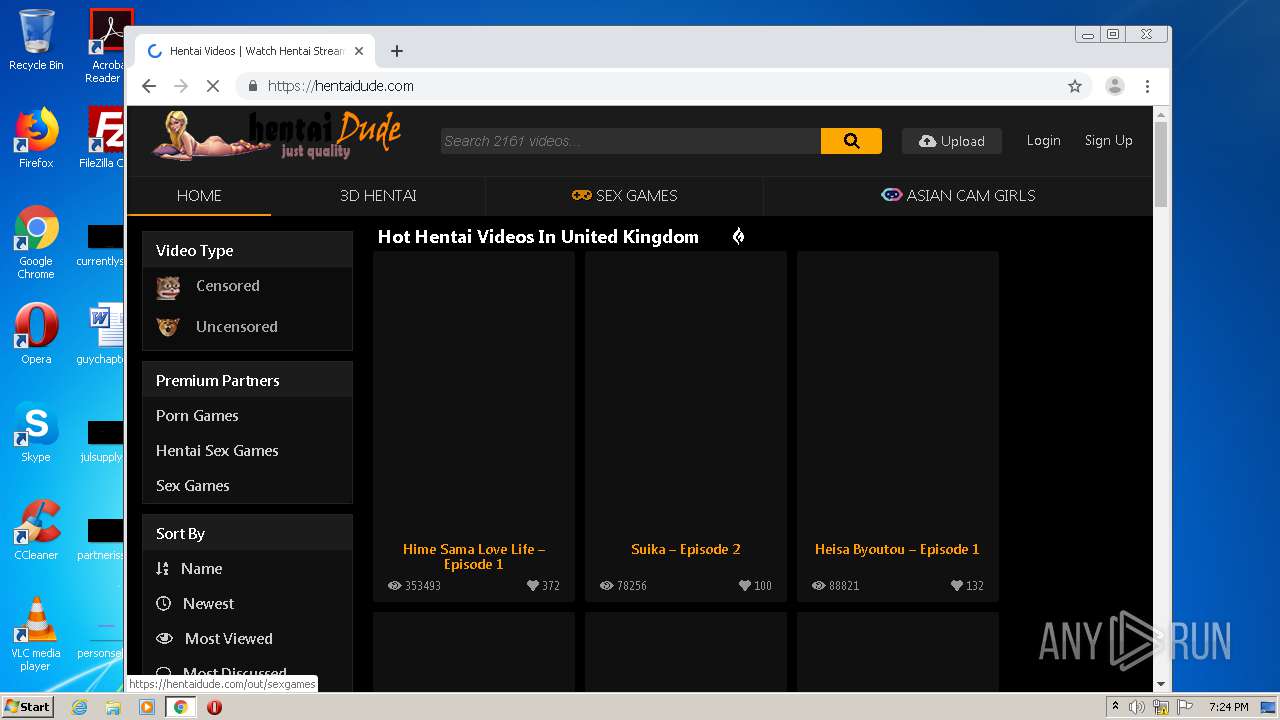
Task: Click the browser back arrow
Action: pyautogui.click(x=149, y=86)
